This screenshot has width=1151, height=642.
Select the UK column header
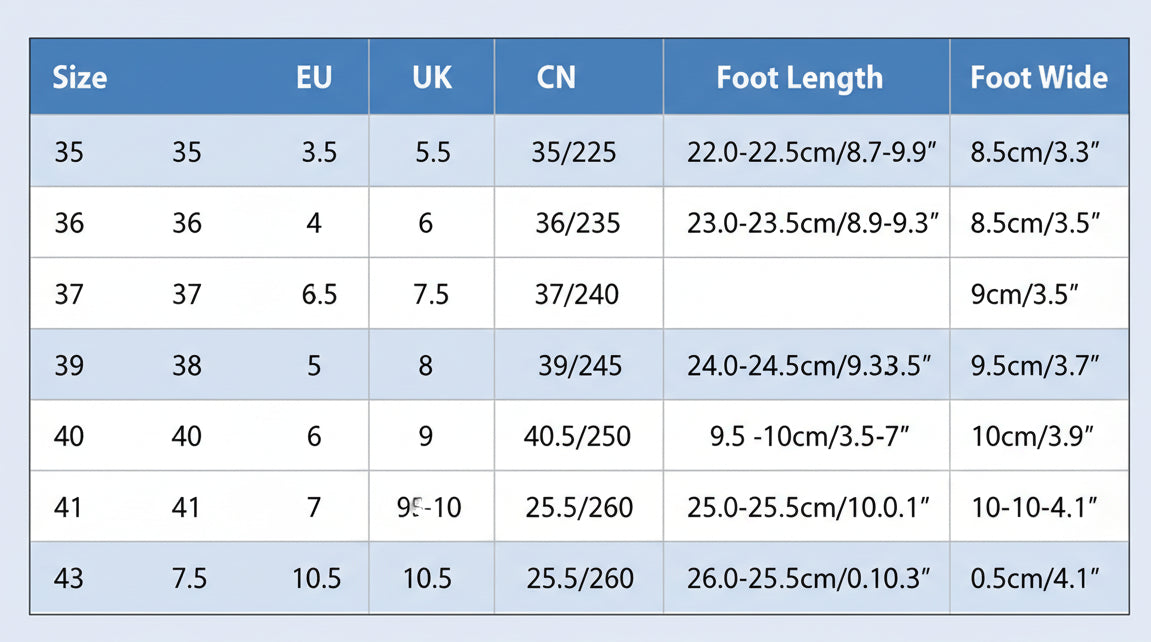(x=432, y=77)
